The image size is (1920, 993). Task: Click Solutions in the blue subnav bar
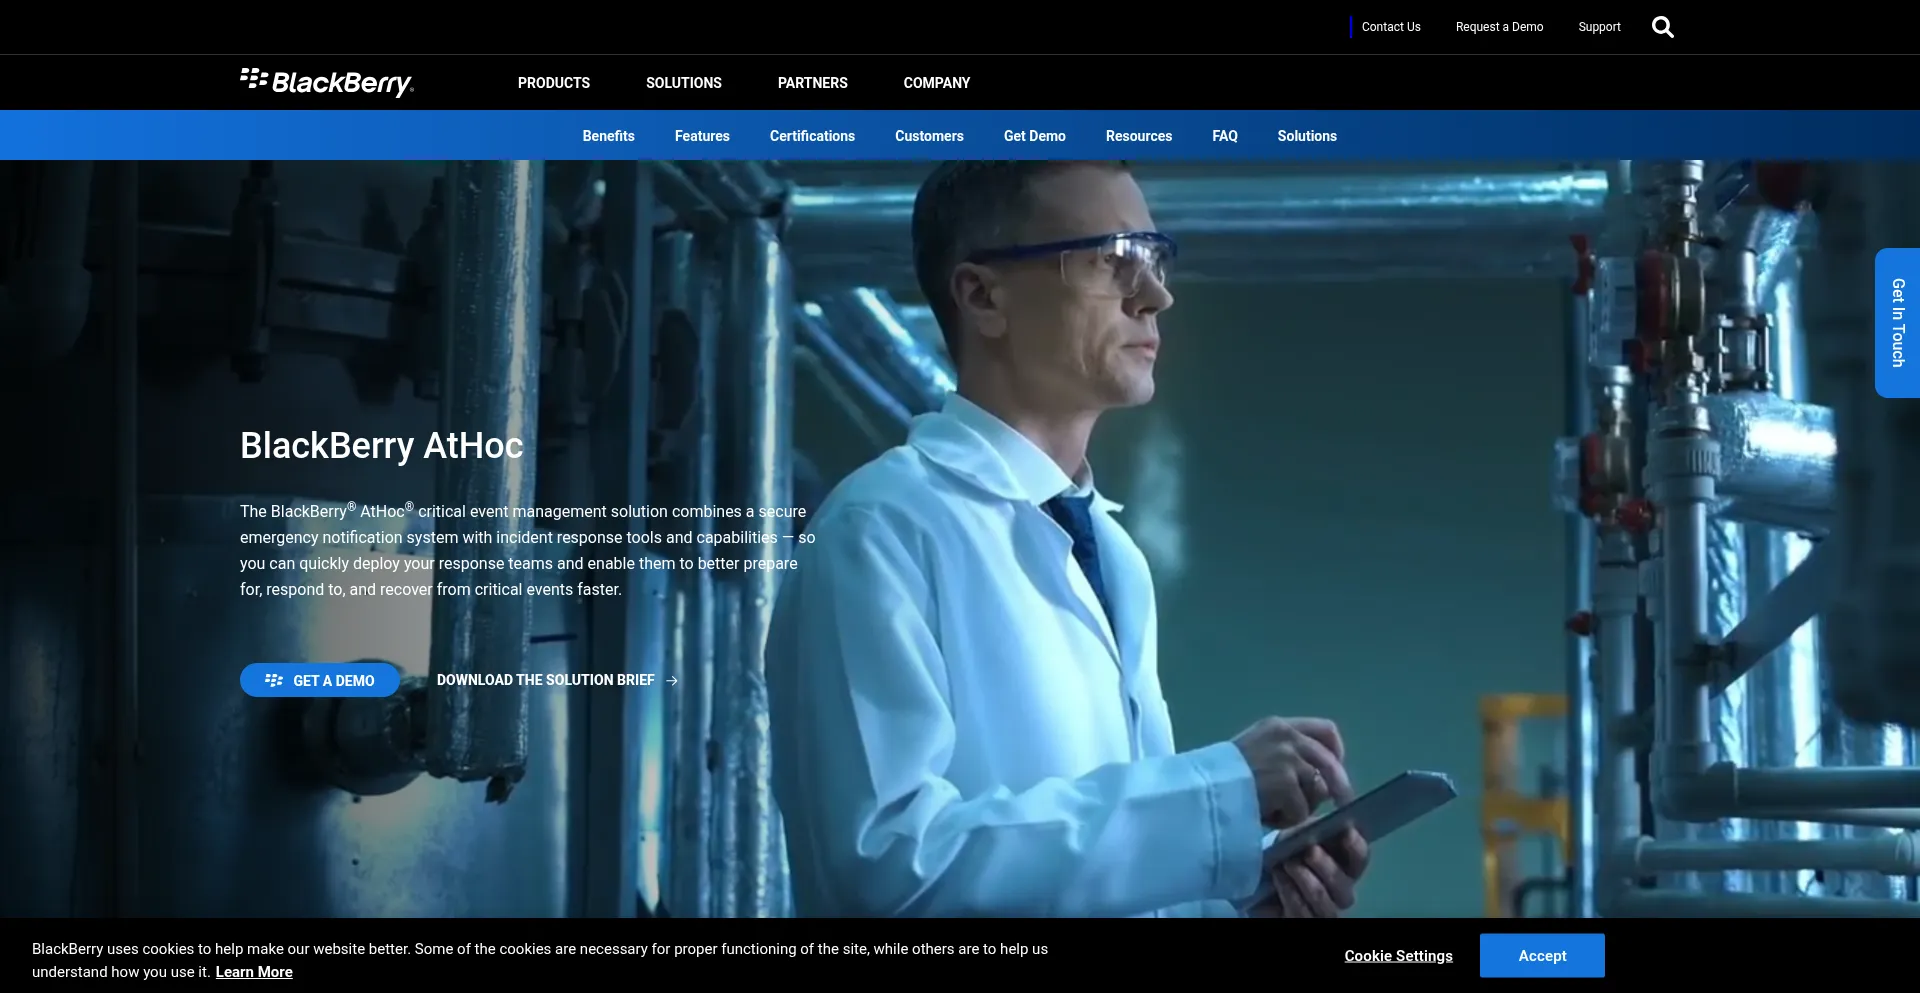point(1306,136)
